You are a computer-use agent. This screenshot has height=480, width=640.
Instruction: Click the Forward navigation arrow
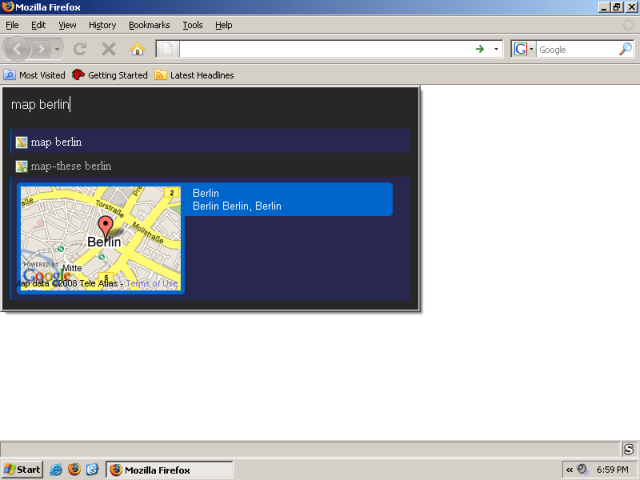tap(41, 49)
